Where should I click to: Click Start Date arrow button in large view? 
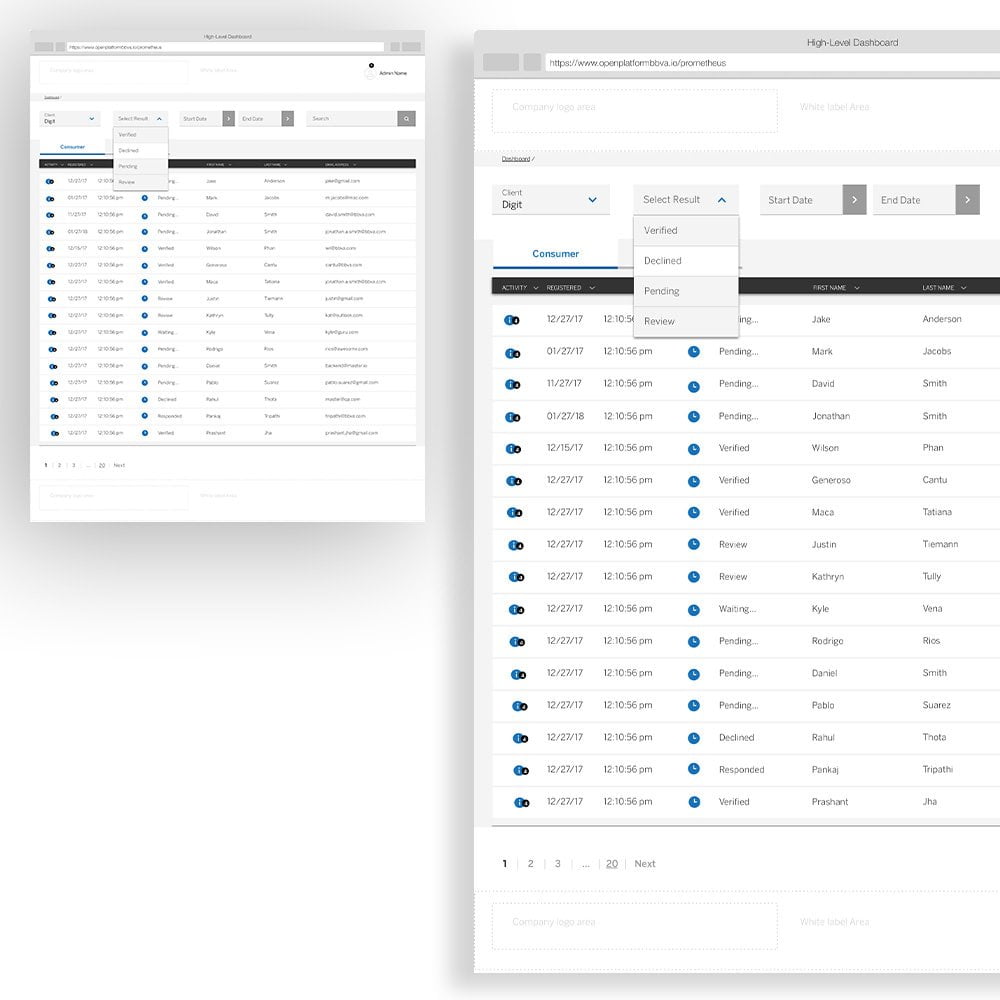coord(854,200)
